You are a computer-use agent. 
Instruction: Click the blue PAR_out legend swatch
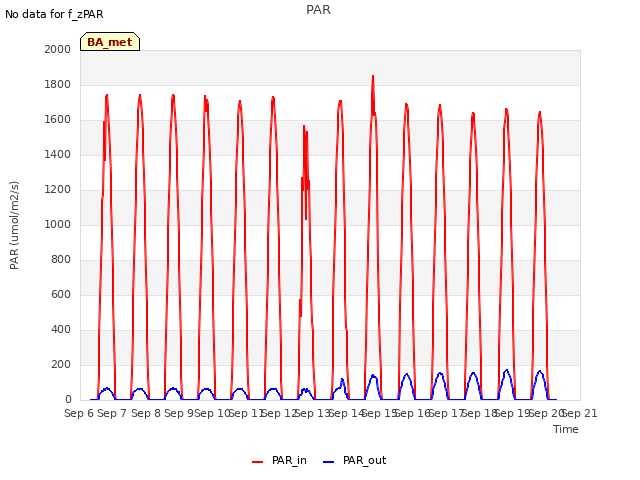coord(329,462)
